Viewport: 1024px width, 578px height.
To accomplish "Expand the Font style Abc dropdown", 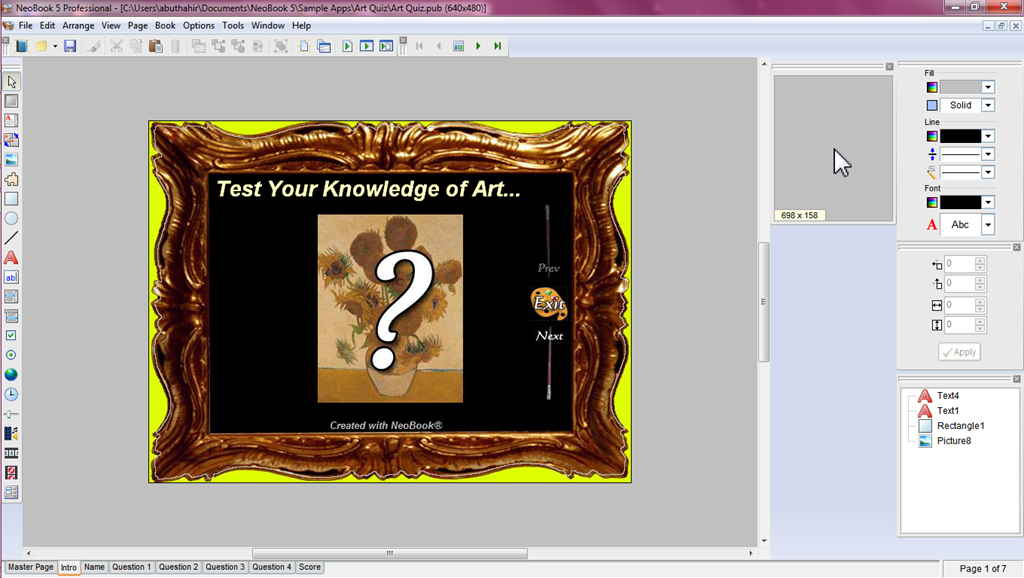I will 988,225.
